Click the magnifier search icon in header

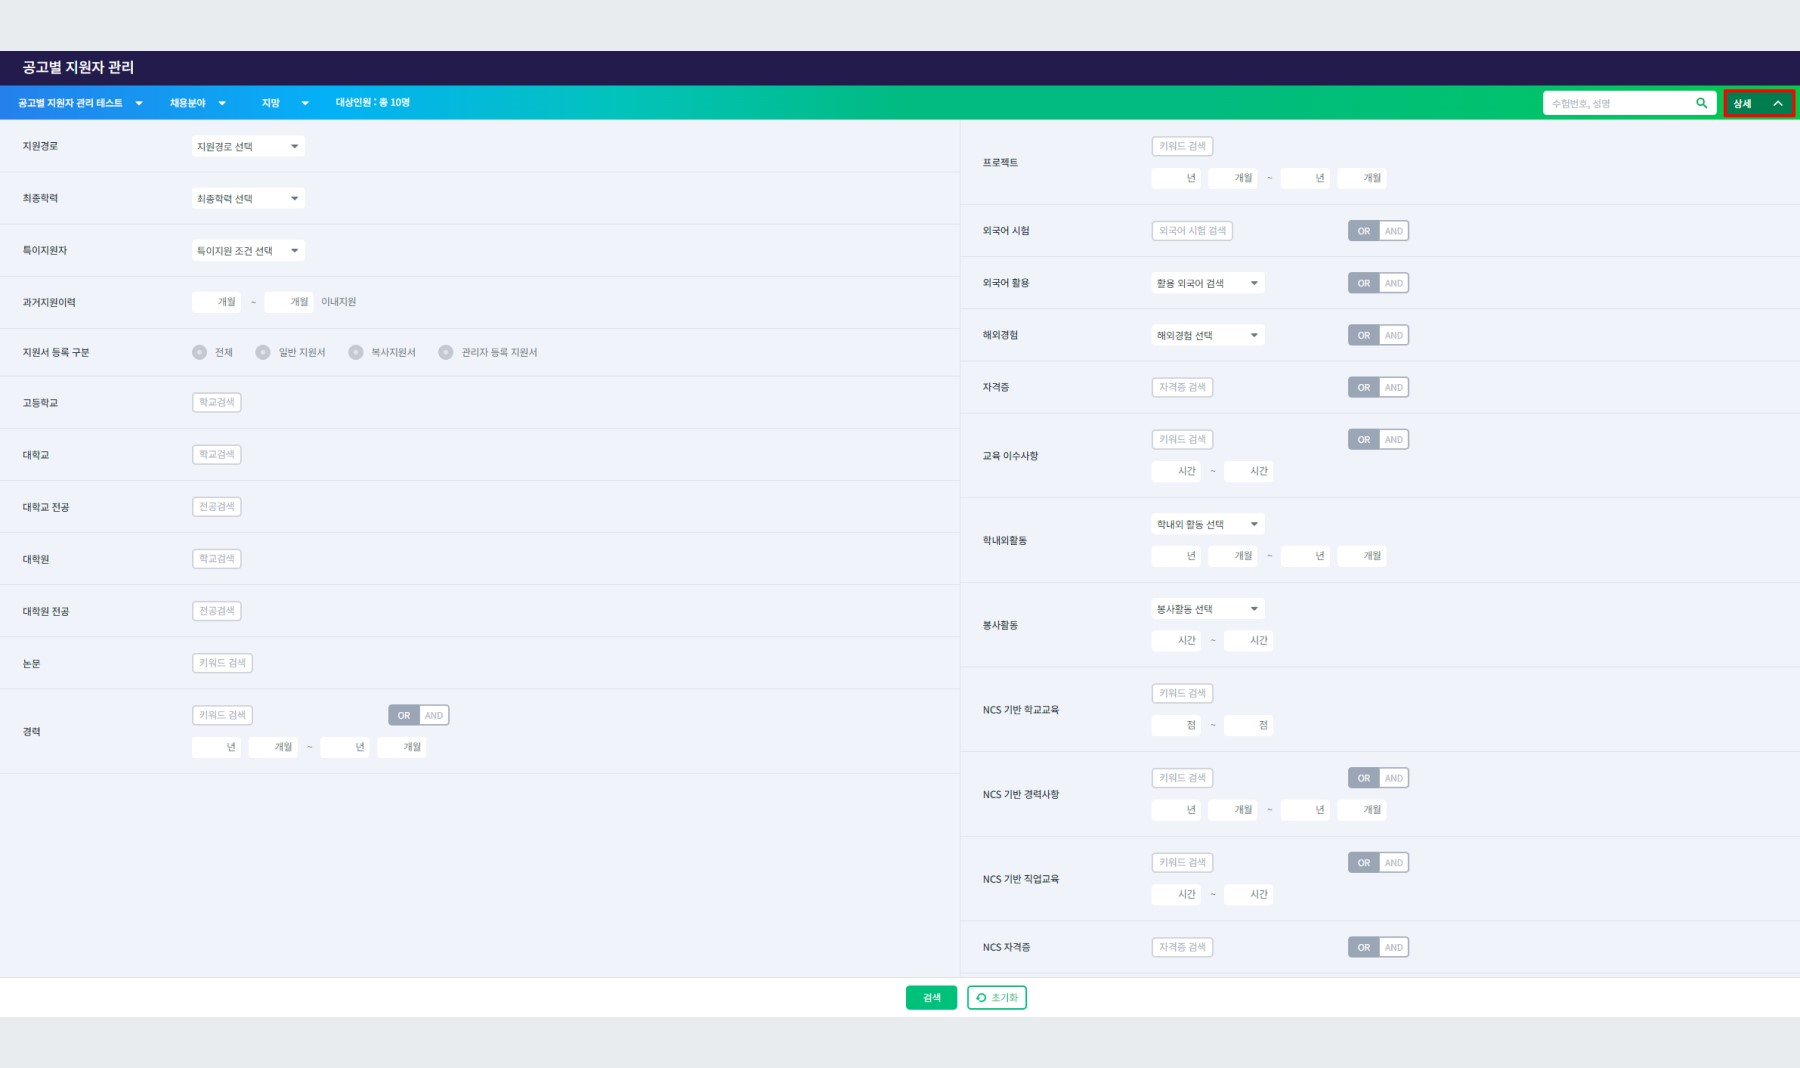click(x=1701, y=103)
